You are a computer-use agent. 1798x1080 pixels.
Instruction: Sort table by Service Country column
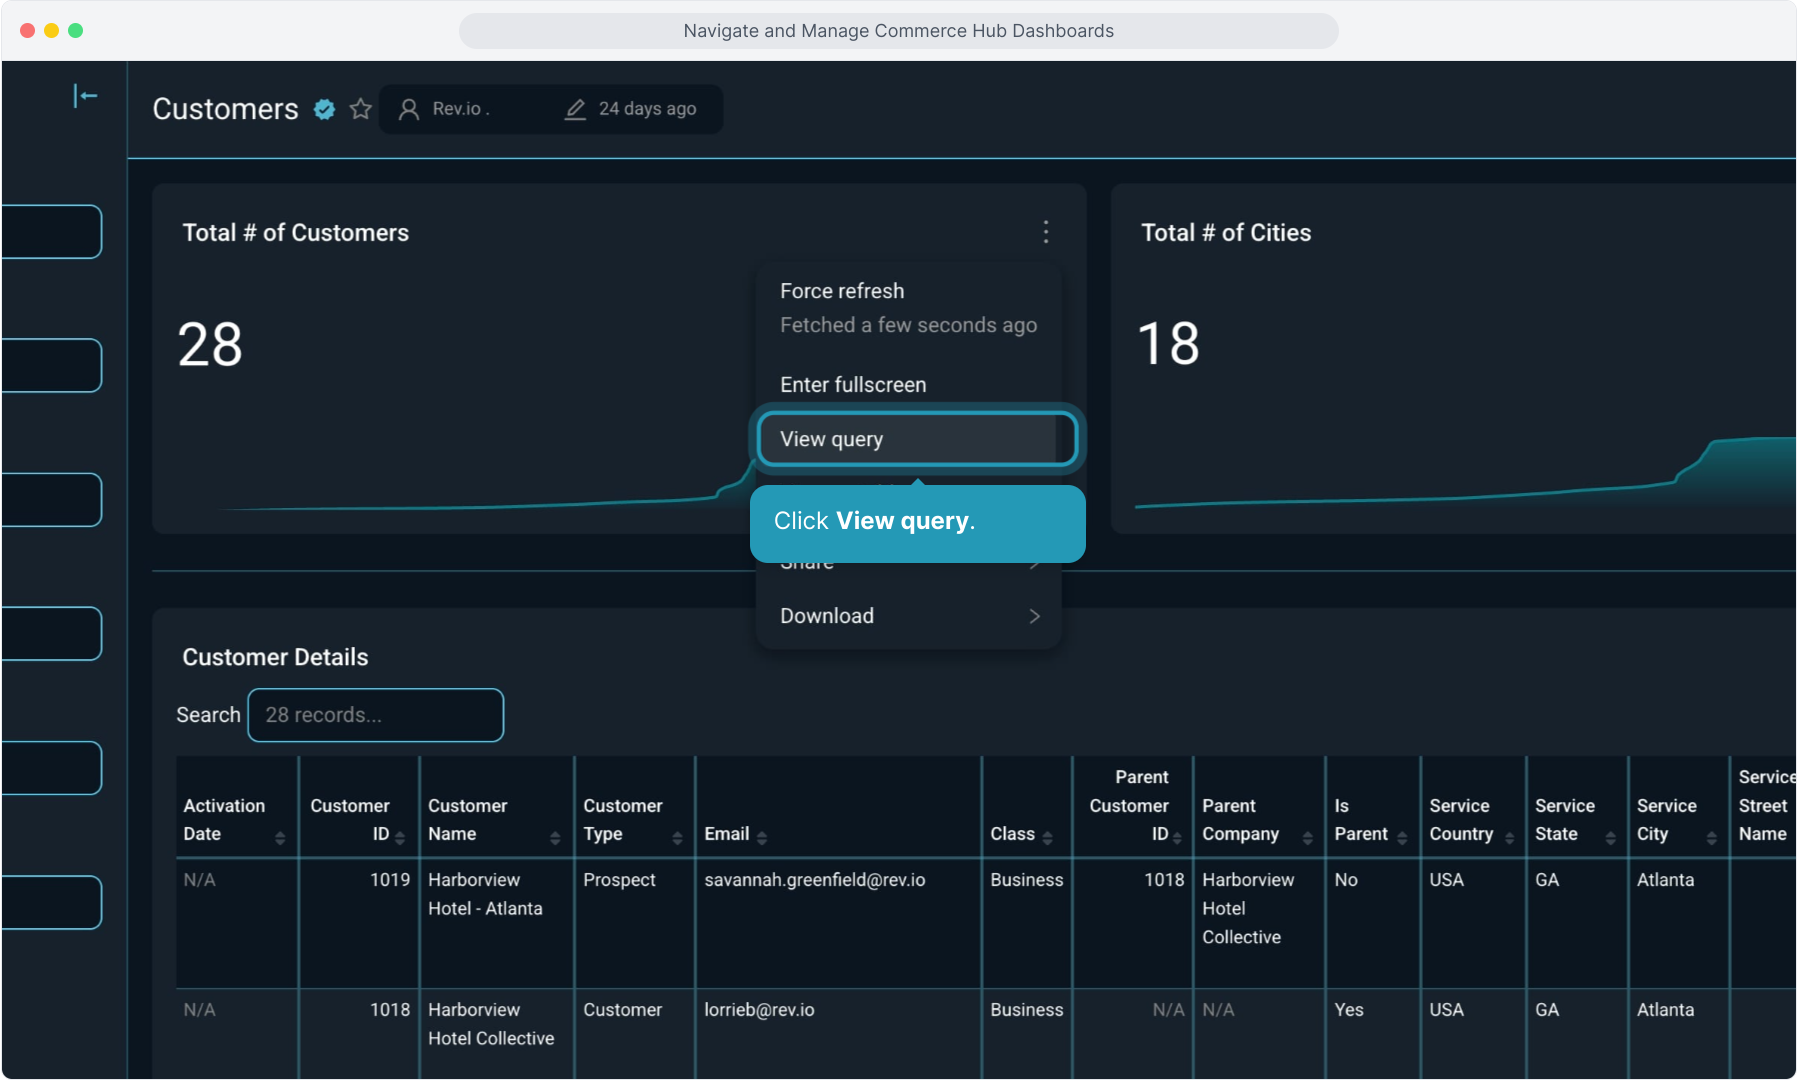[1509, 838]
